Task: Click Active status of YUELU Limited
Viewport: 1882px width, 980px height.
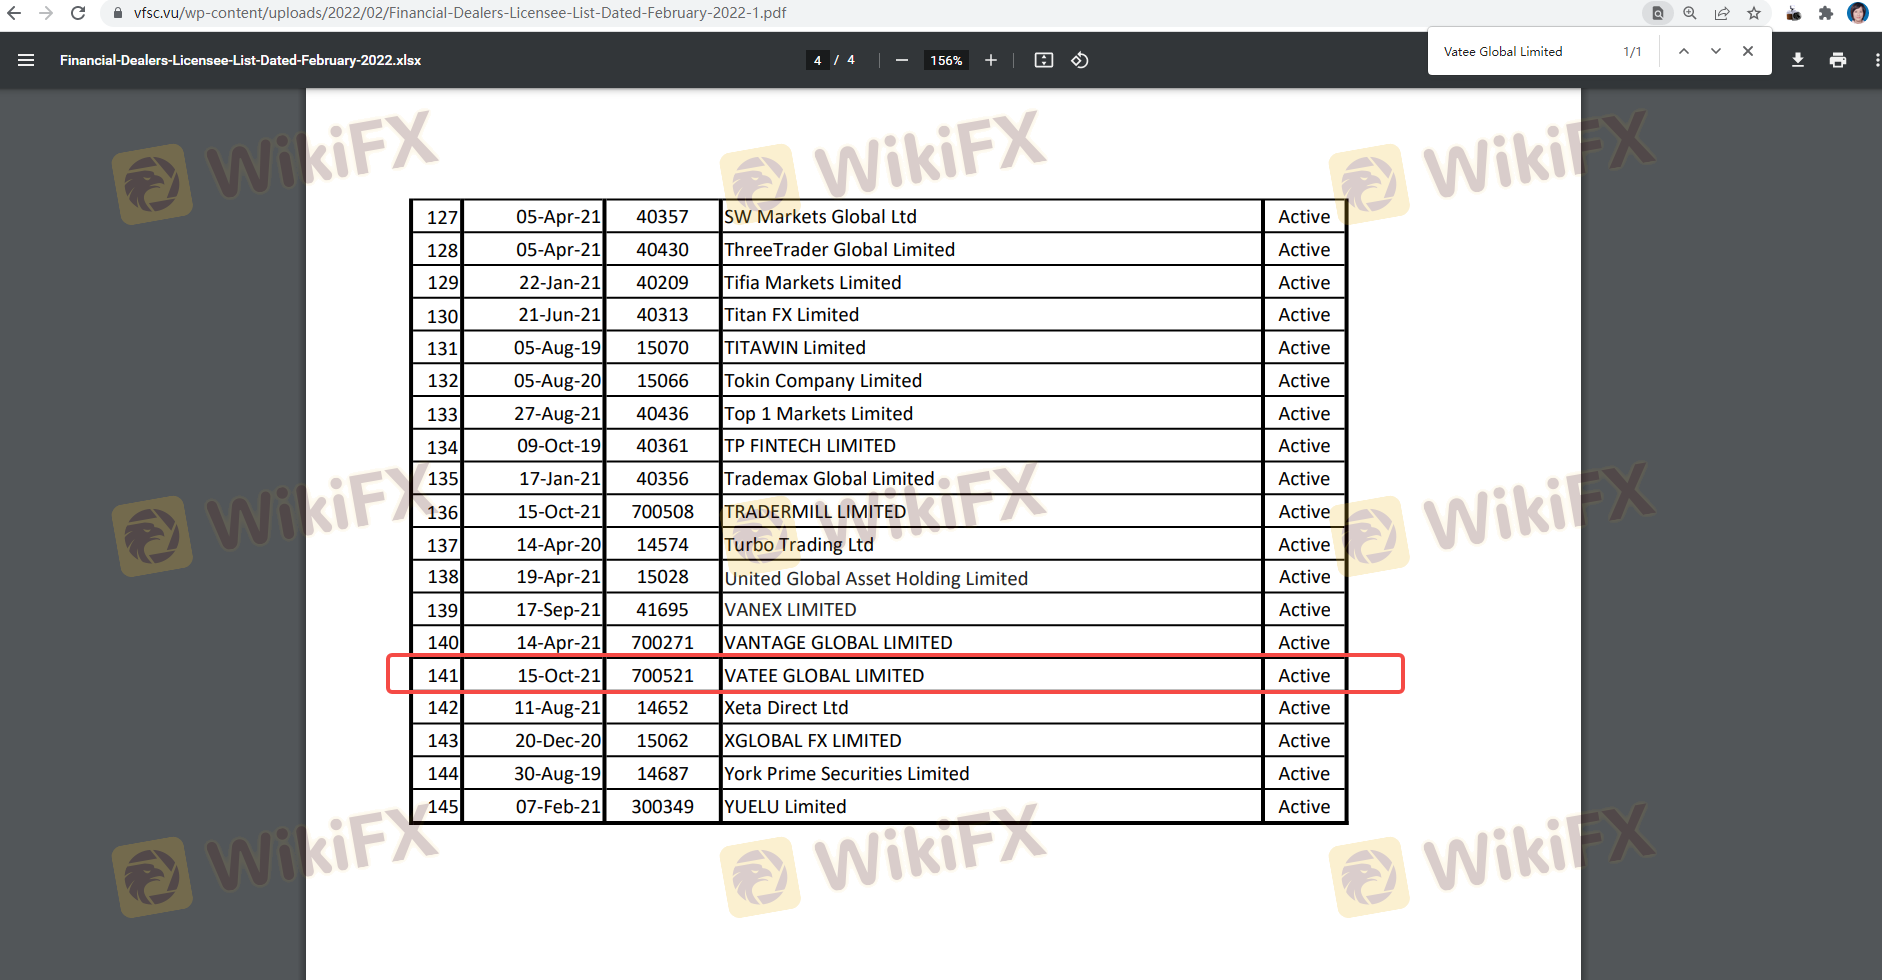Action: pos(1304,807)
